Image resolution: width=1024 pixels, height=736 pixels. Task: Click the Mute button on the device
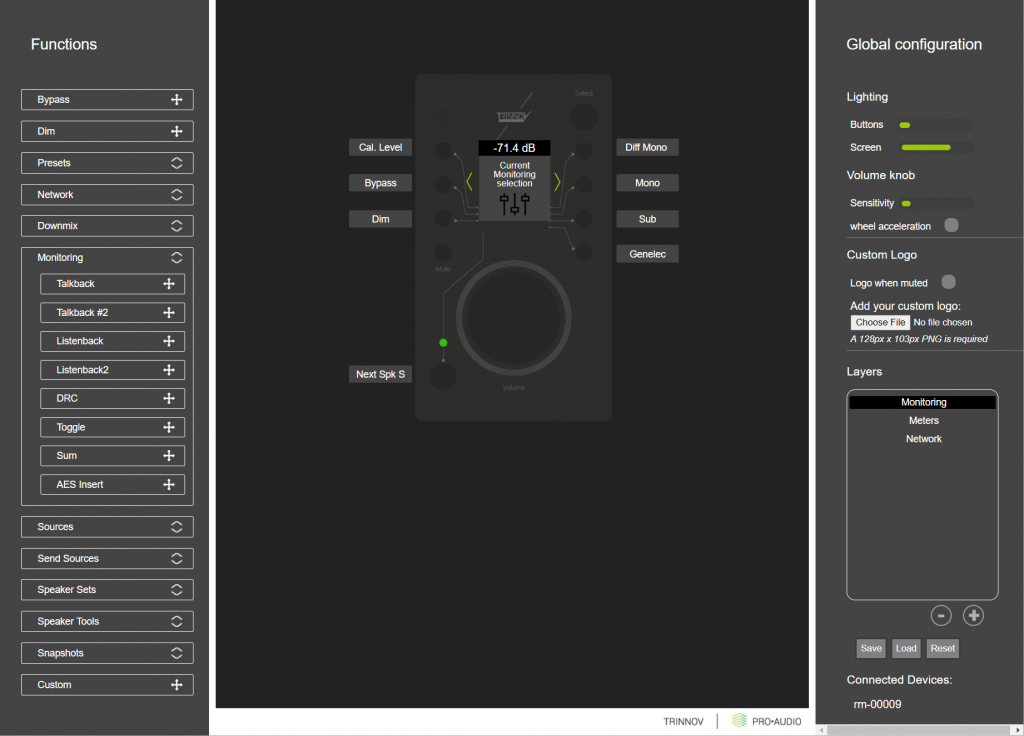tap(443, 252)
